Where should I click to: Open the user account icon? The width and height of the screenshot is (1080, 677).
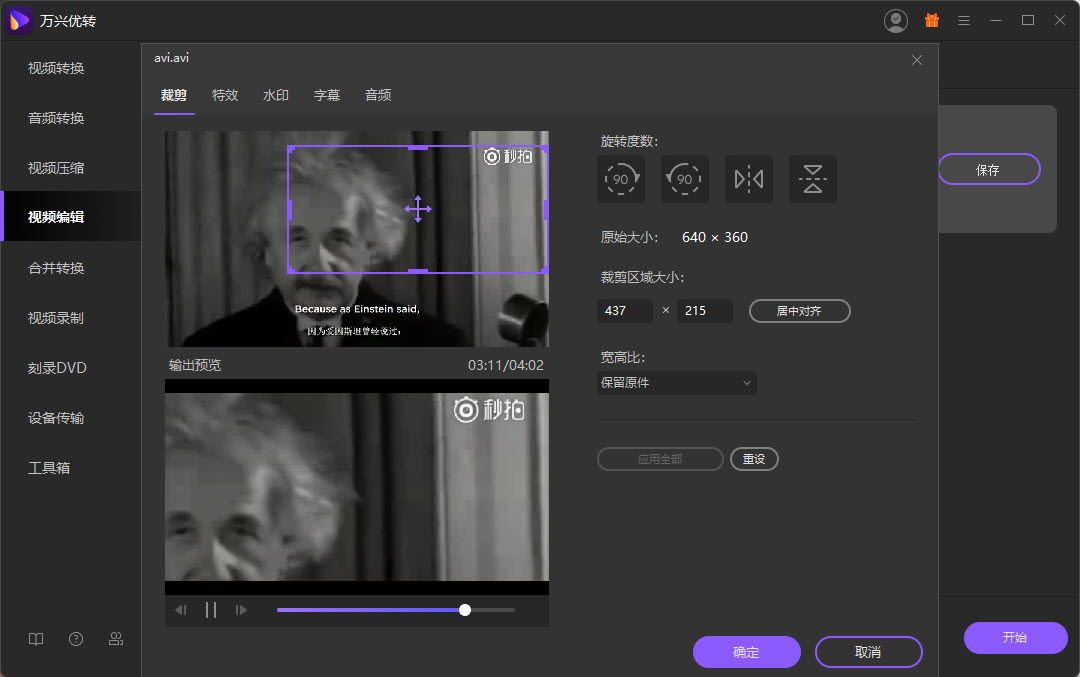(x=896, y=20)
